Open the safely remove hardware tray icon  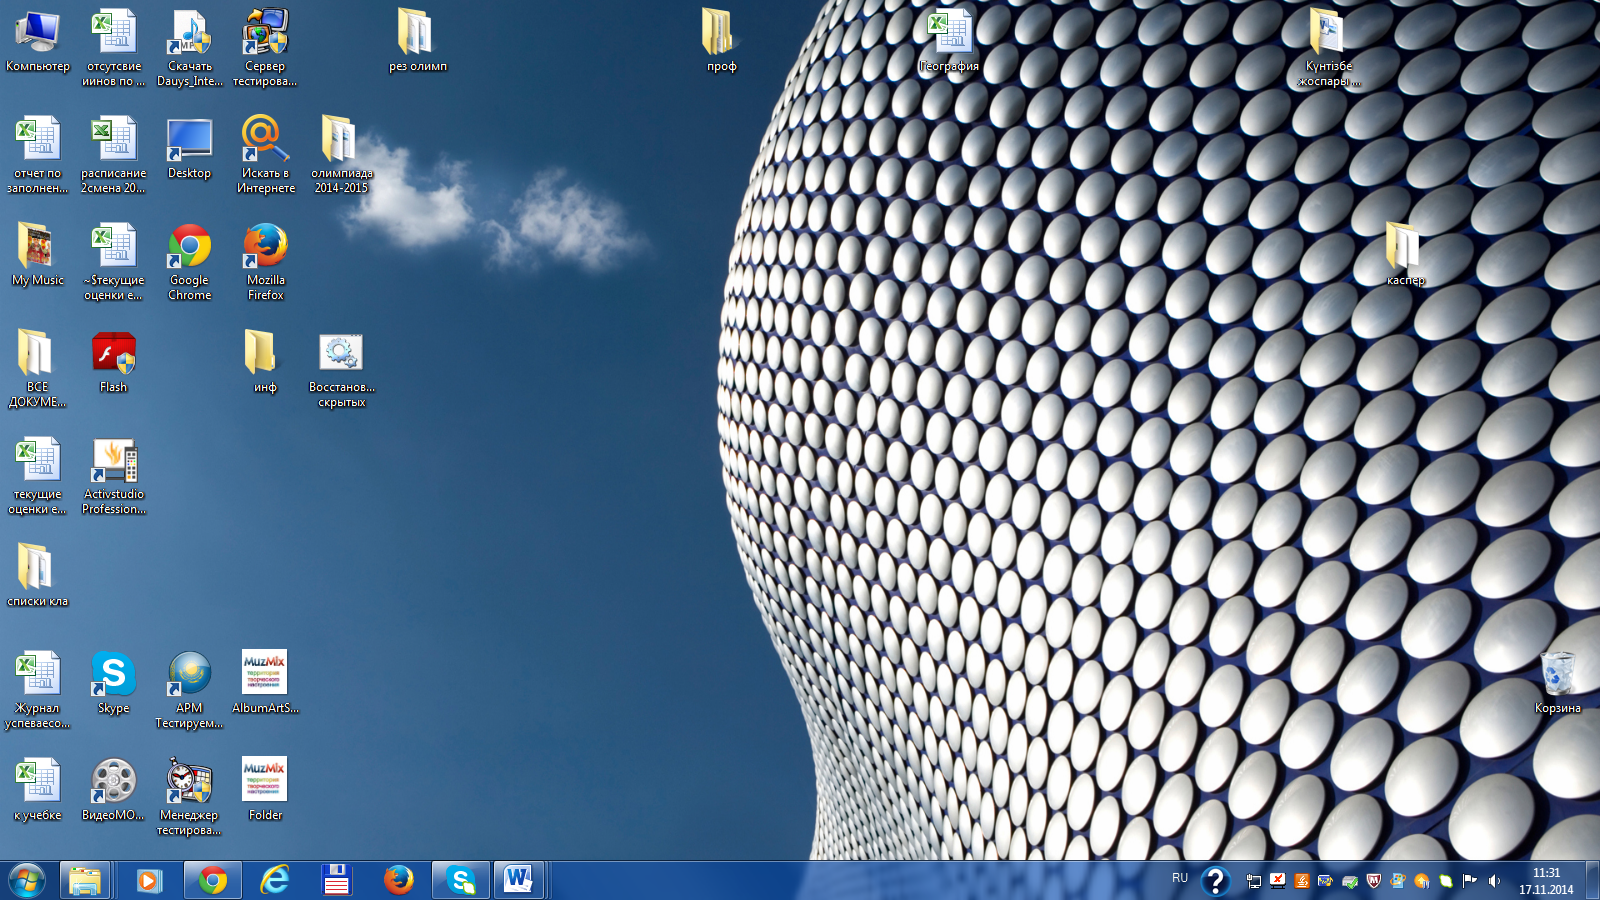[x=1350, y=881]
